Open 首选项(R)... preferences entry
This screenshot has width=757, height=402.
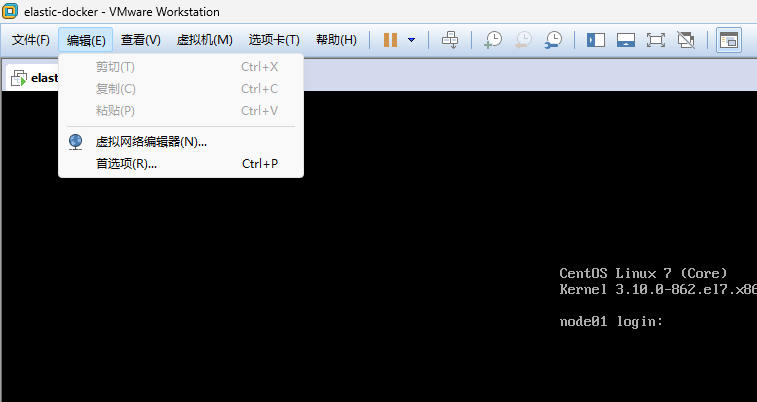[x=181, y=164]
